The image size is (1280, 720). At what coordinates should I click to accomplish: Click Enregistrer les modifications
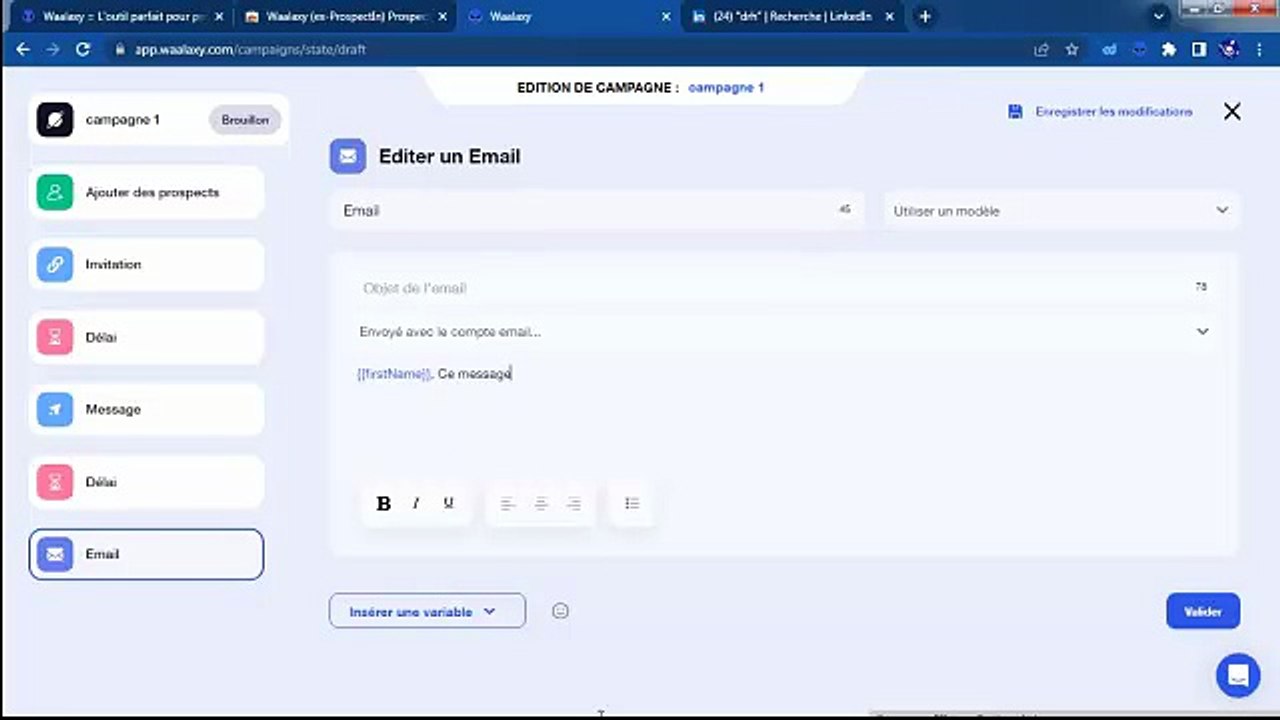(1114, 112)
